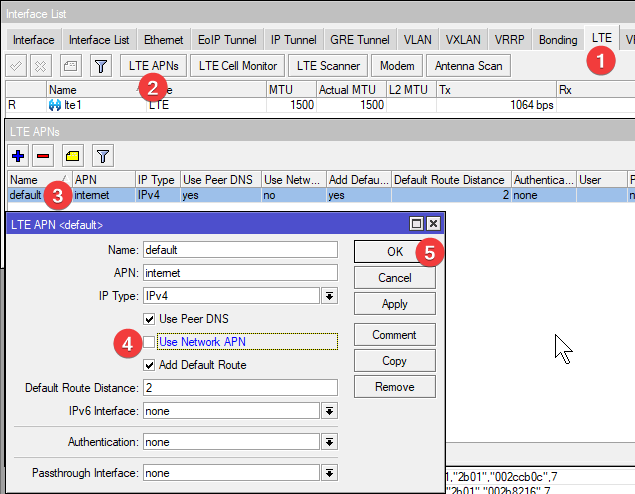Enable the Use Network APN checkbox
The height and width of the screenshot is (494, 635).
tap(149, 342)
